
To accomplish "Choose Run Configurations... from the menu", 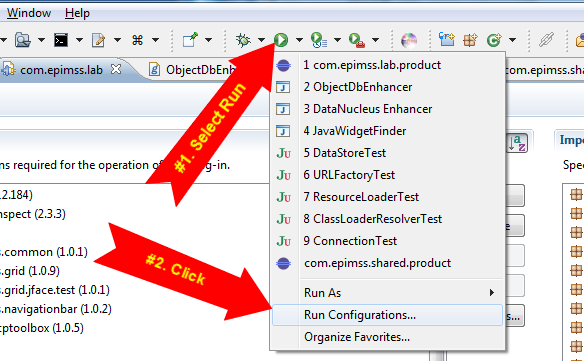I will click(x=387, y=315).
